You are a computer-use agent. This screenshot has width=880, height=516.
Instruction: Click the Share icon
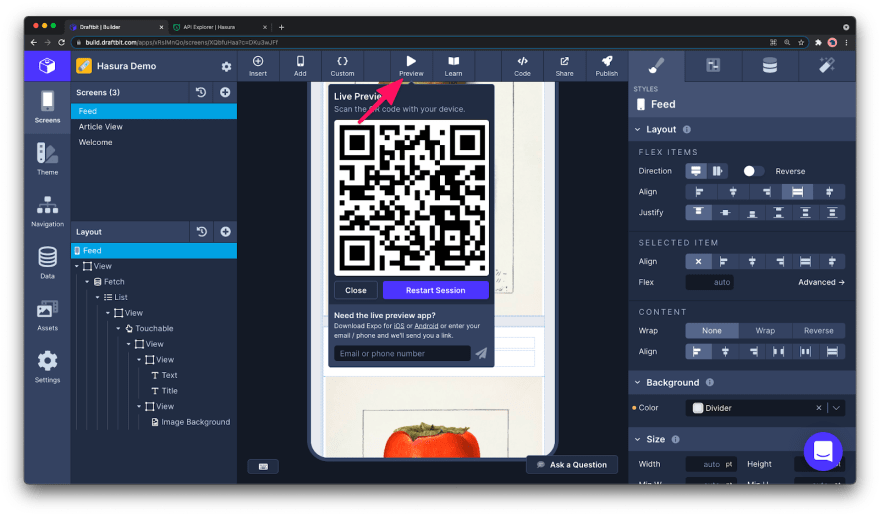click(564, 66)
